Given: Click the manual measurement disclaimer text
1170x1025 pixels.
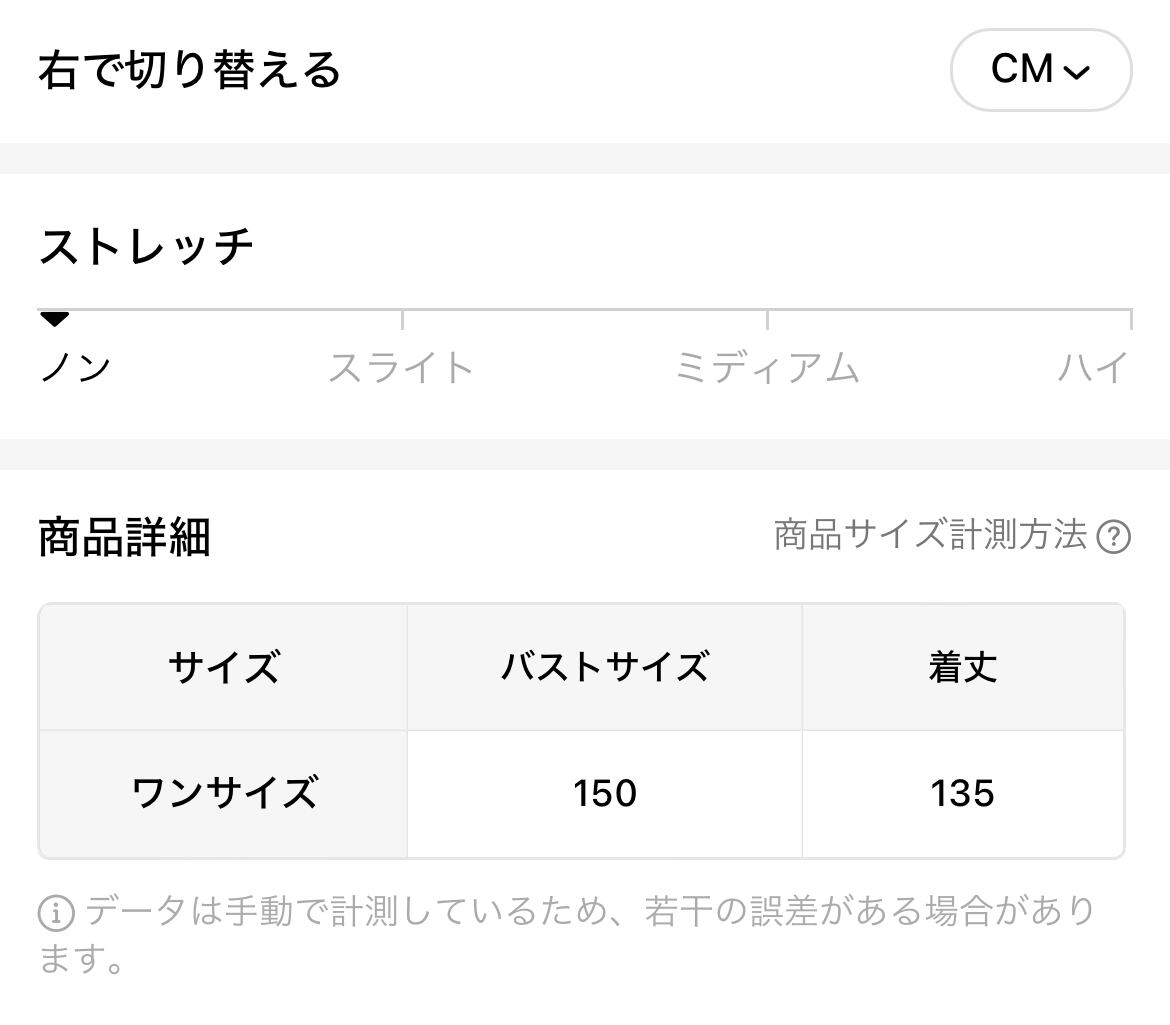Looking at the screenshot, I should pyautogui.click(x=590, y=913).
